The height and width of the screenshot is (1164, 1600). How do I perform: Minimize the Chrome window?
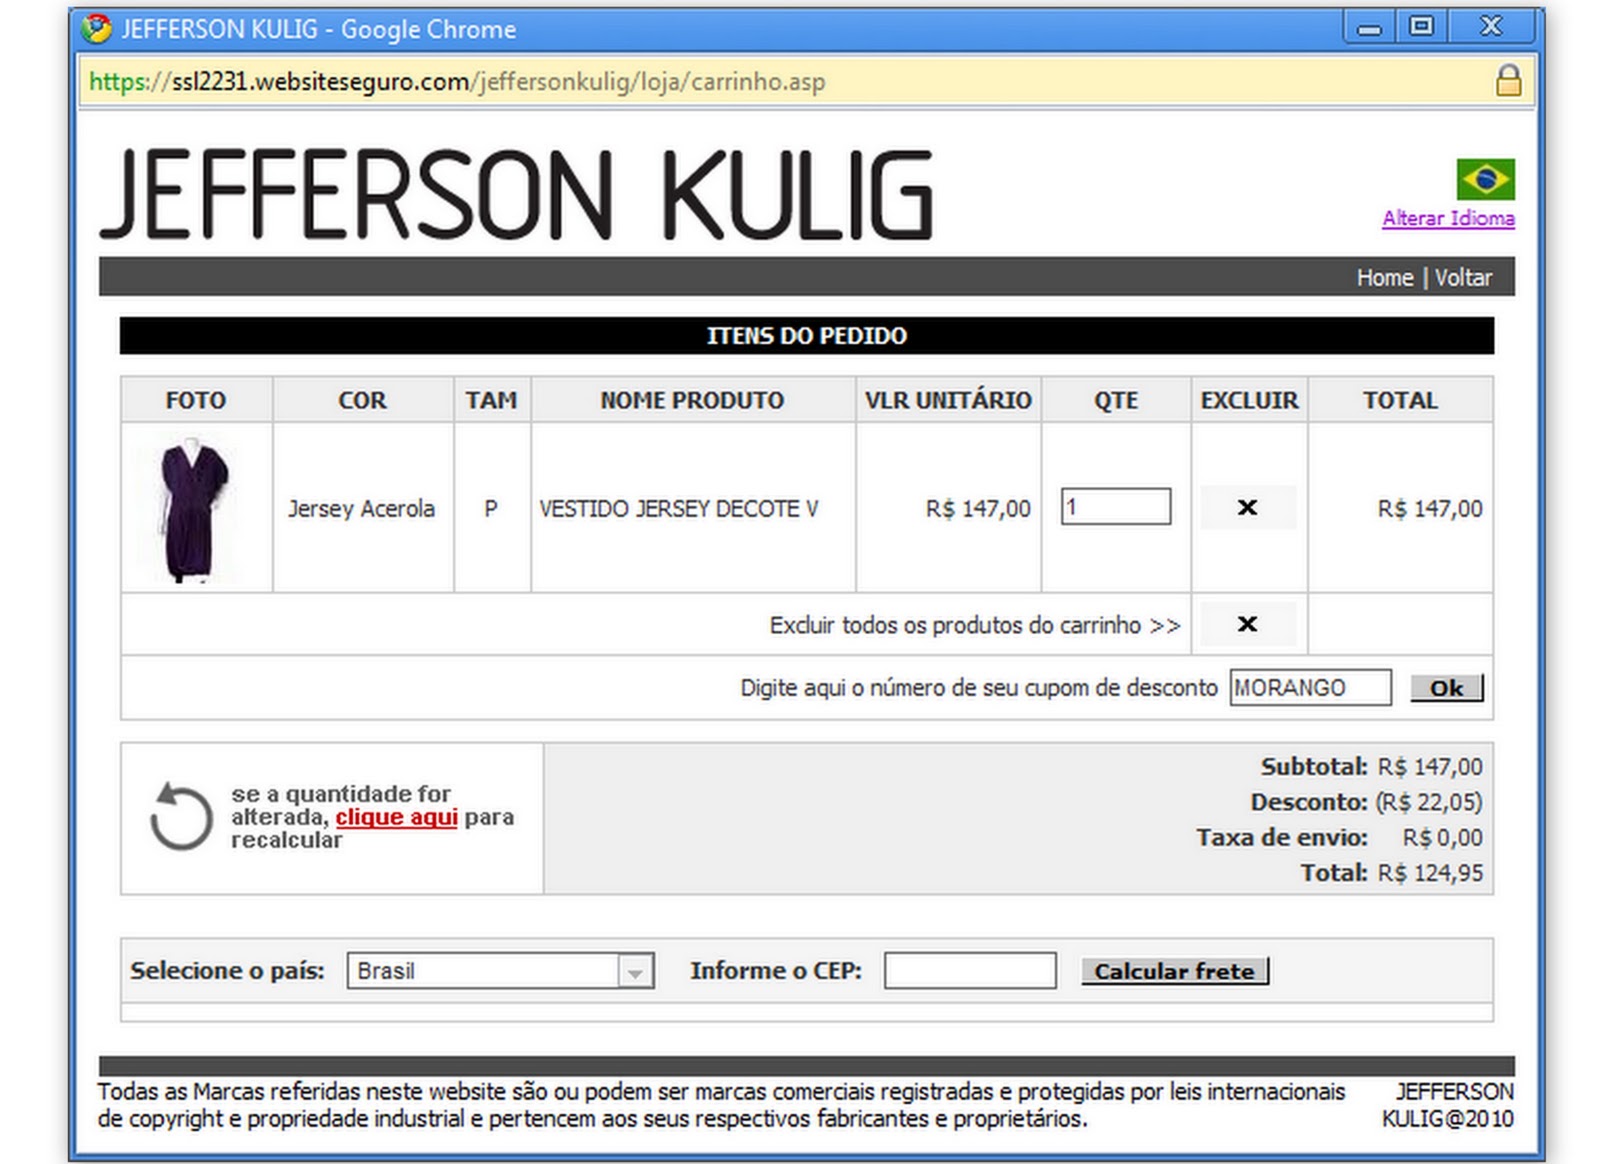(x=1369, y=28)
